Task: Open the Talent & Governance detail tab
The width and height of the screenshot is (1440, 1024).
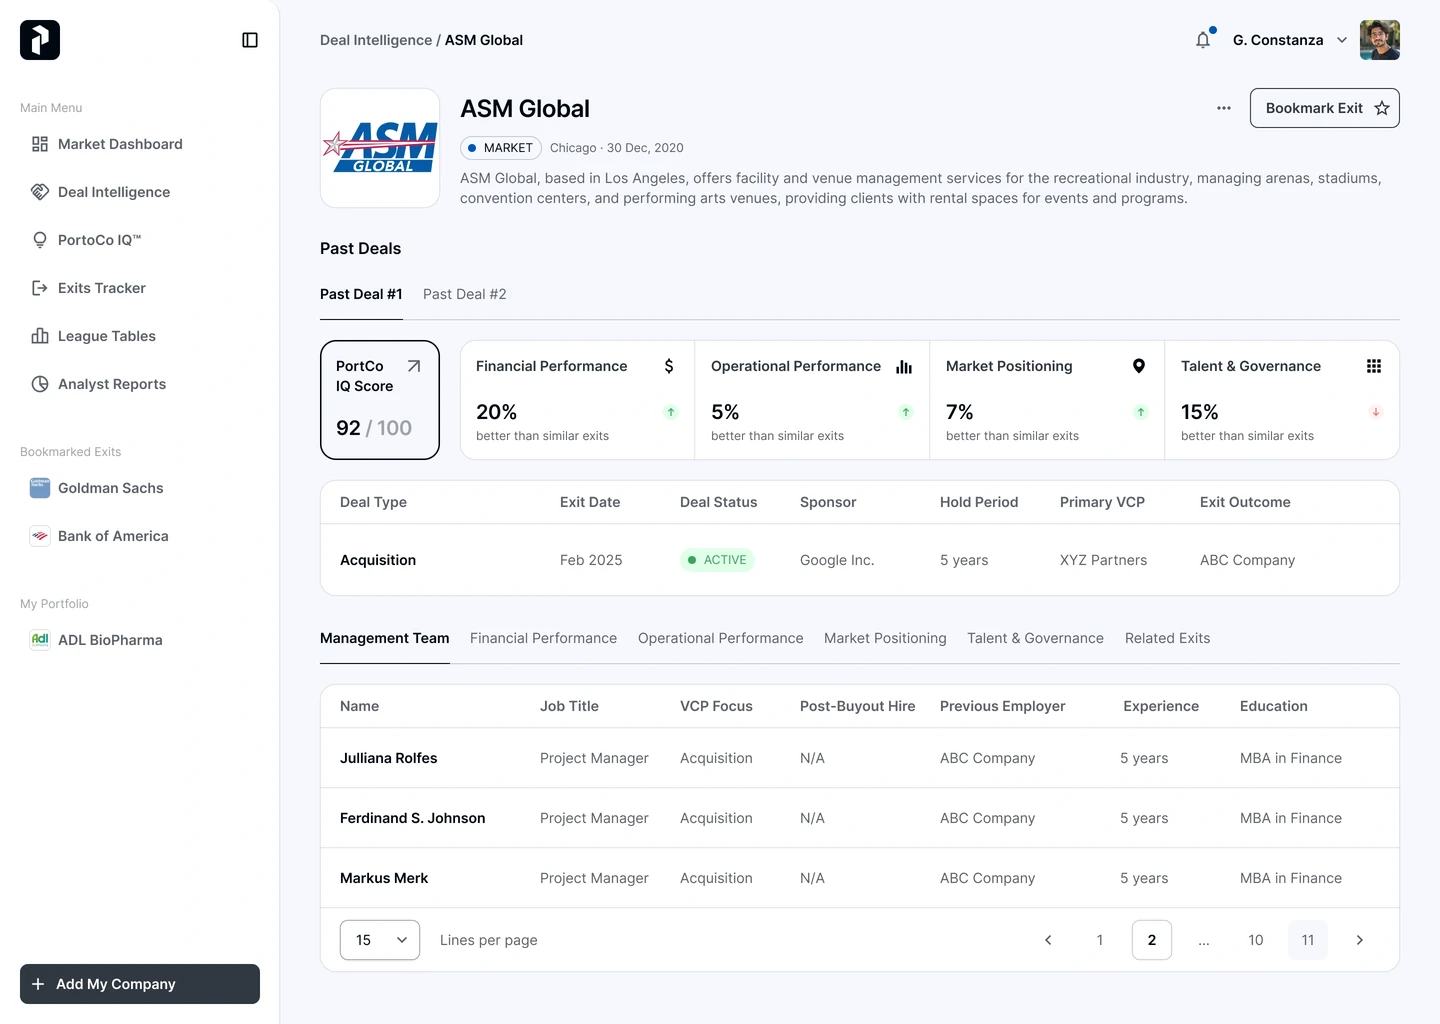Action: click(x=1035, y=638)
